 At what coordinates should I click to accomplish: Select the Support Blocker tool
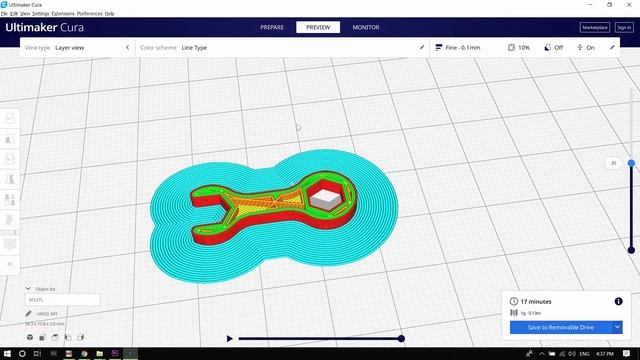click(10, 220)
